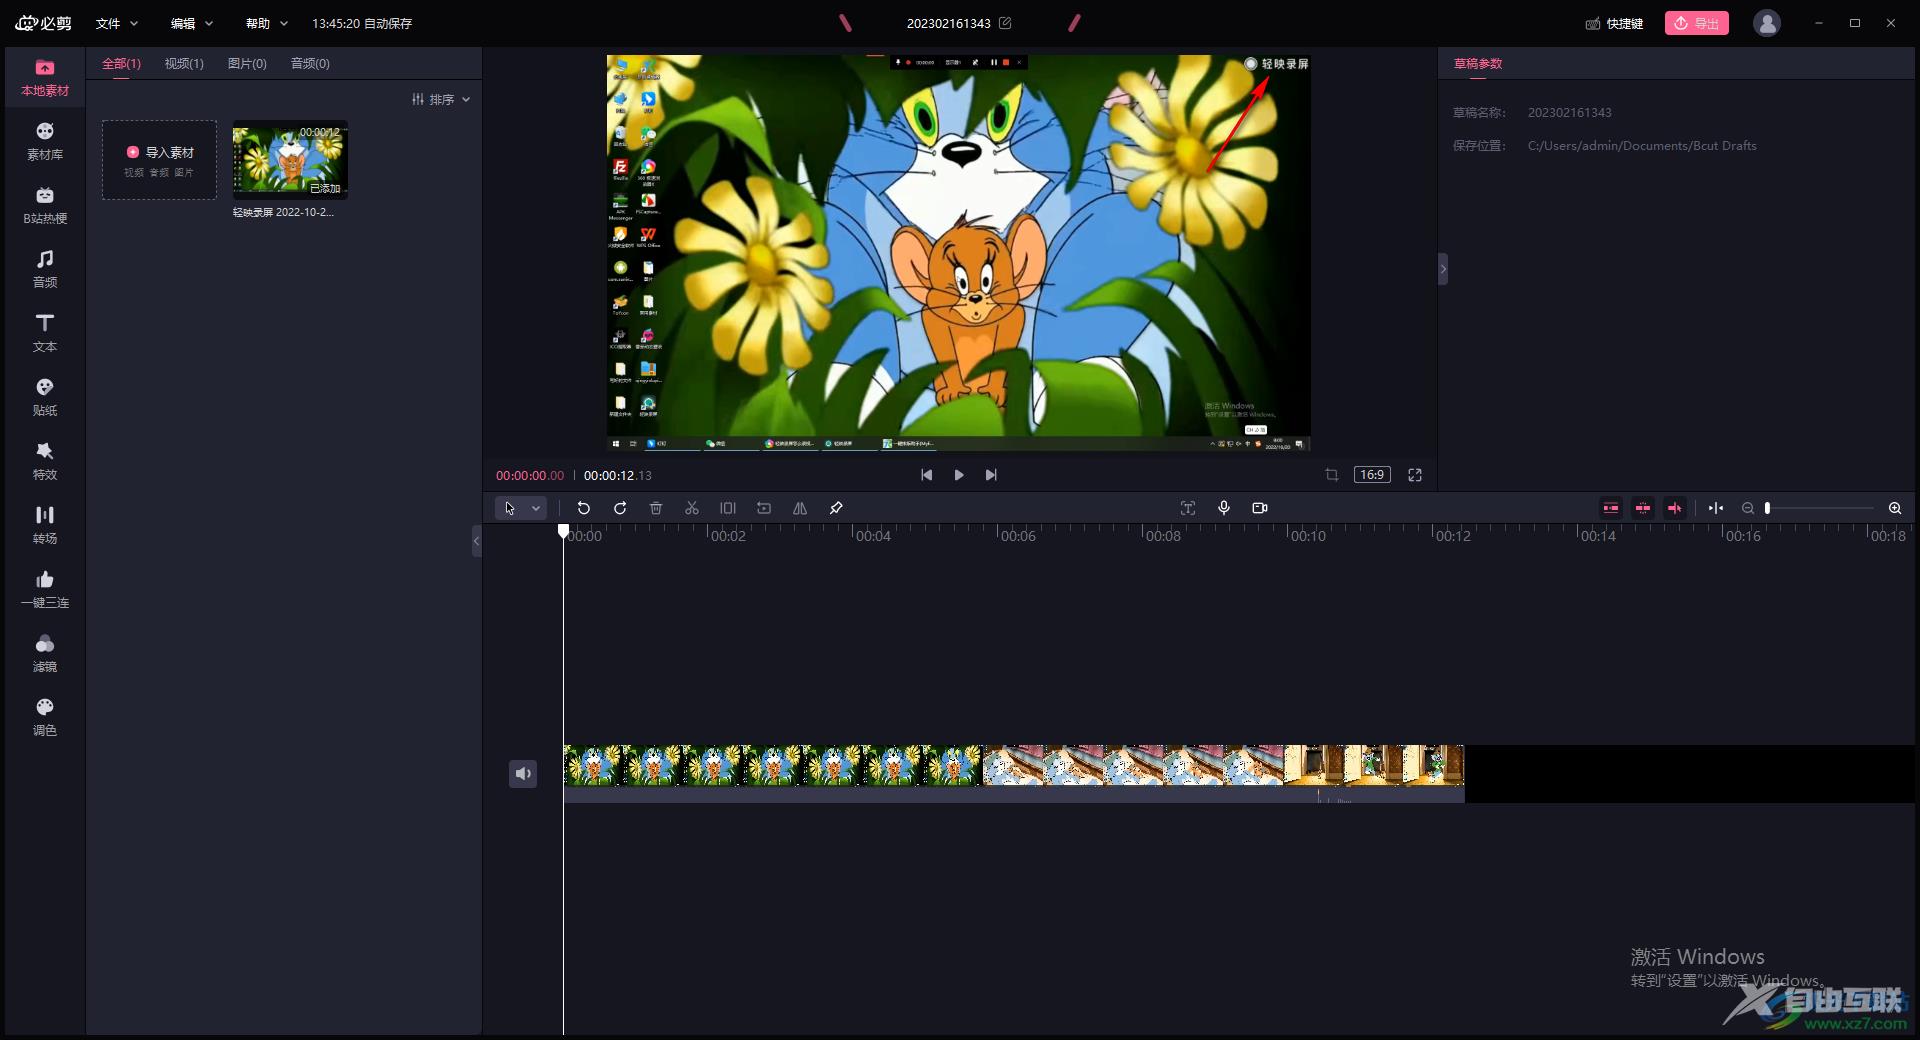Choose the pointer selection tool
This screenshot has width=1920, height=1040.
click(510, 508)
